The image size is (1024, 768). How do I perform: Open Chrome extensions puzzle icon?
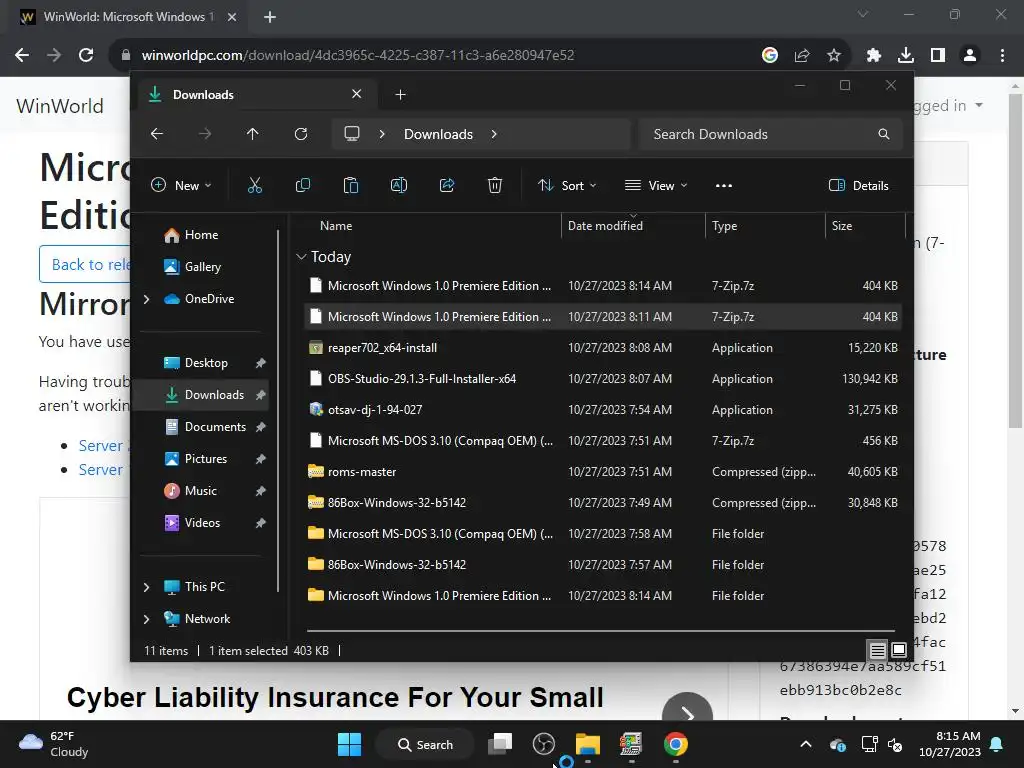click(874, 55)
